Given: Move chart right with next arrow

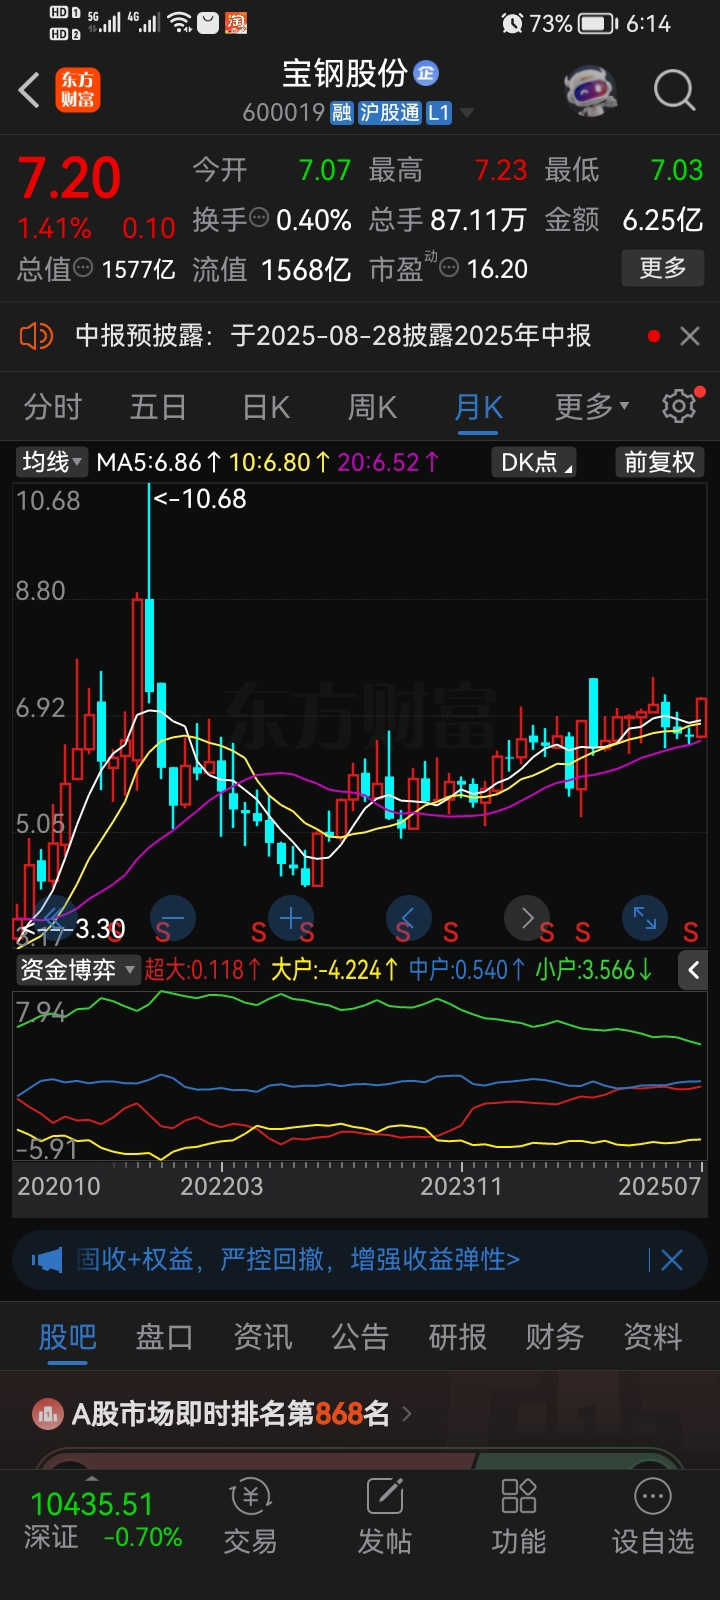Looking at the screenshot, I should 527,918.
